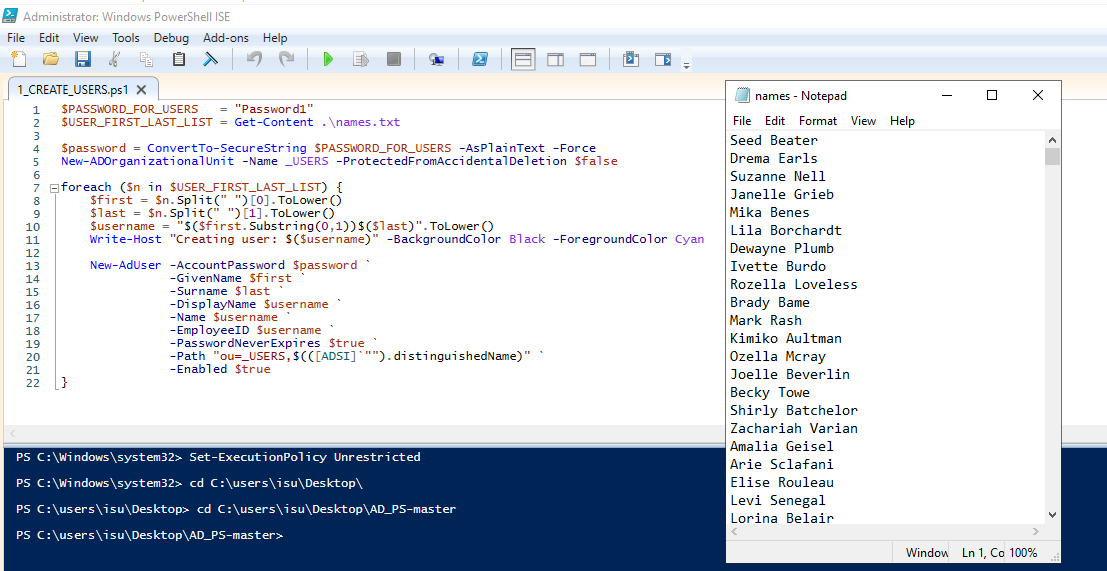Open Notepad Edit menu
The image size is (1107, 571).
point(774,121)
